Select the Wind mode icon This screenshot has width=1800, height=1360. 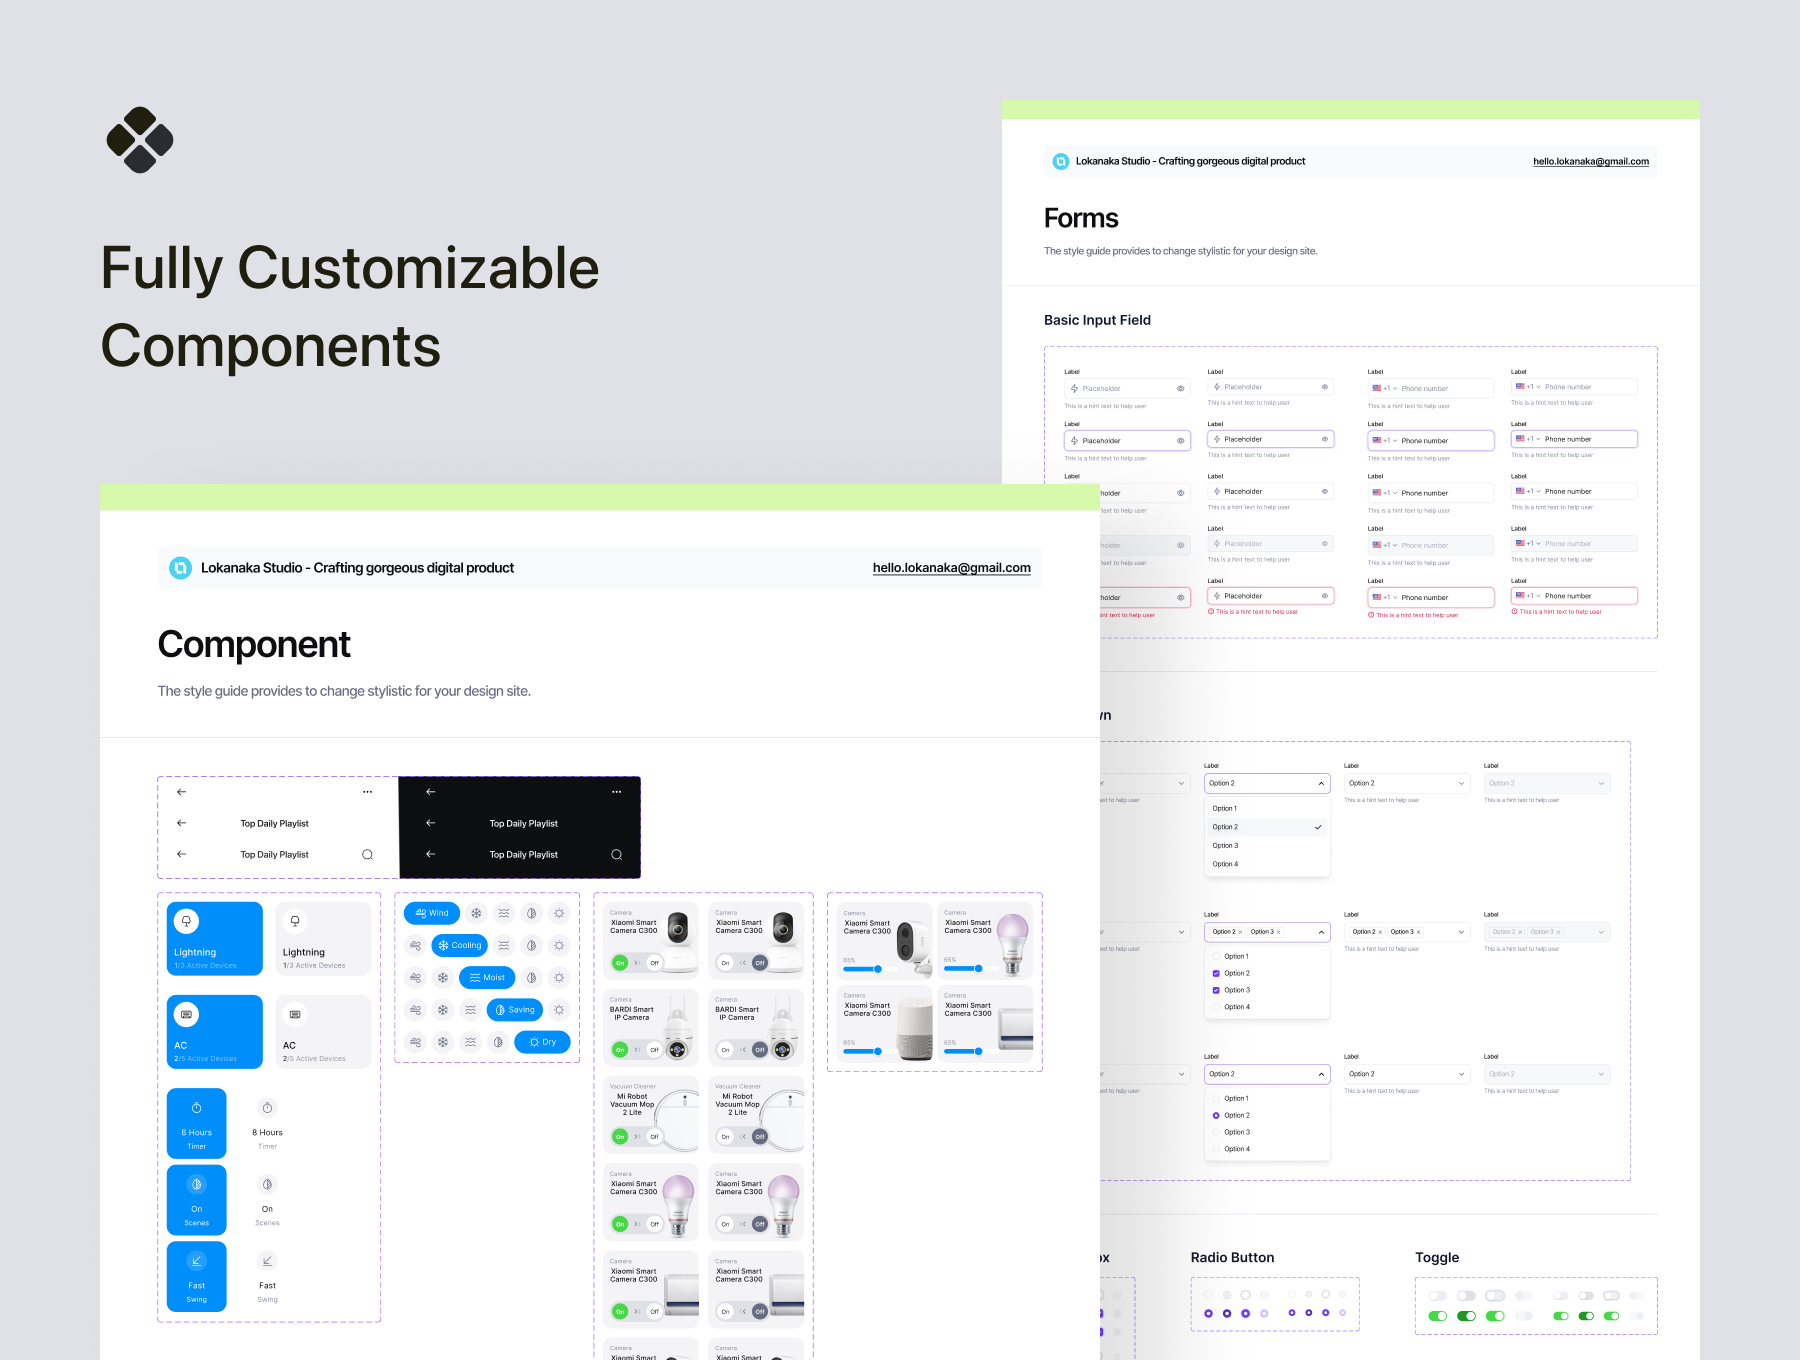pyautogui.click(x=431, y=913)
